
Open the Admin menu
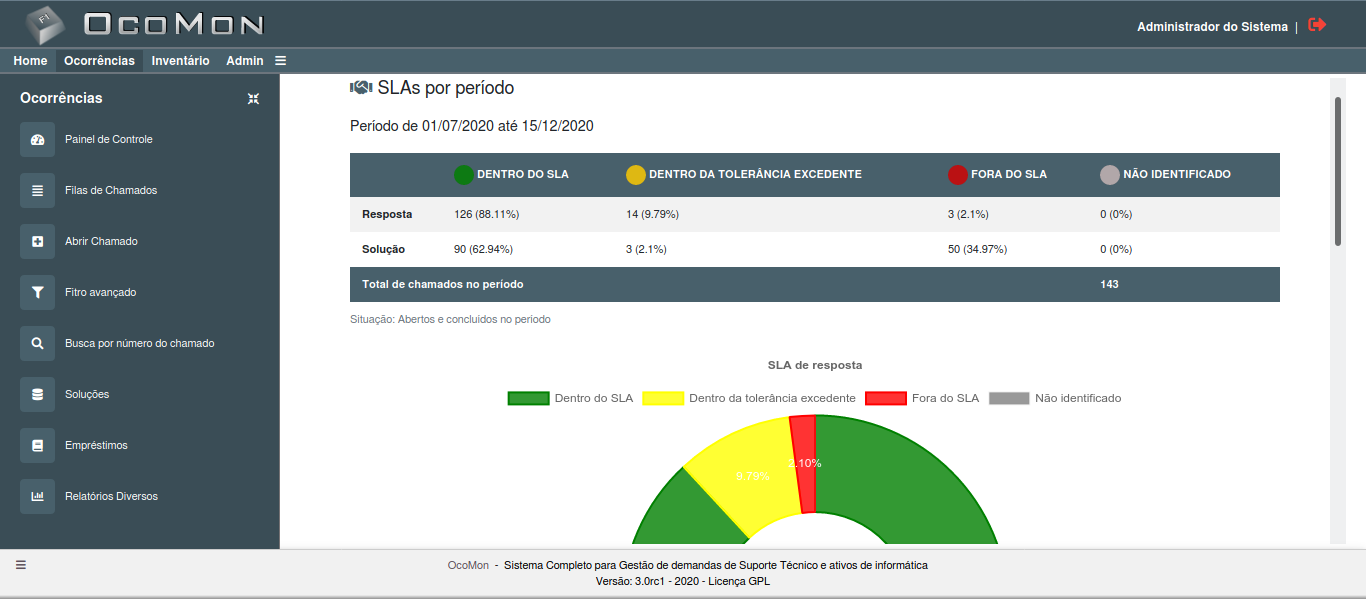point(245,61)
